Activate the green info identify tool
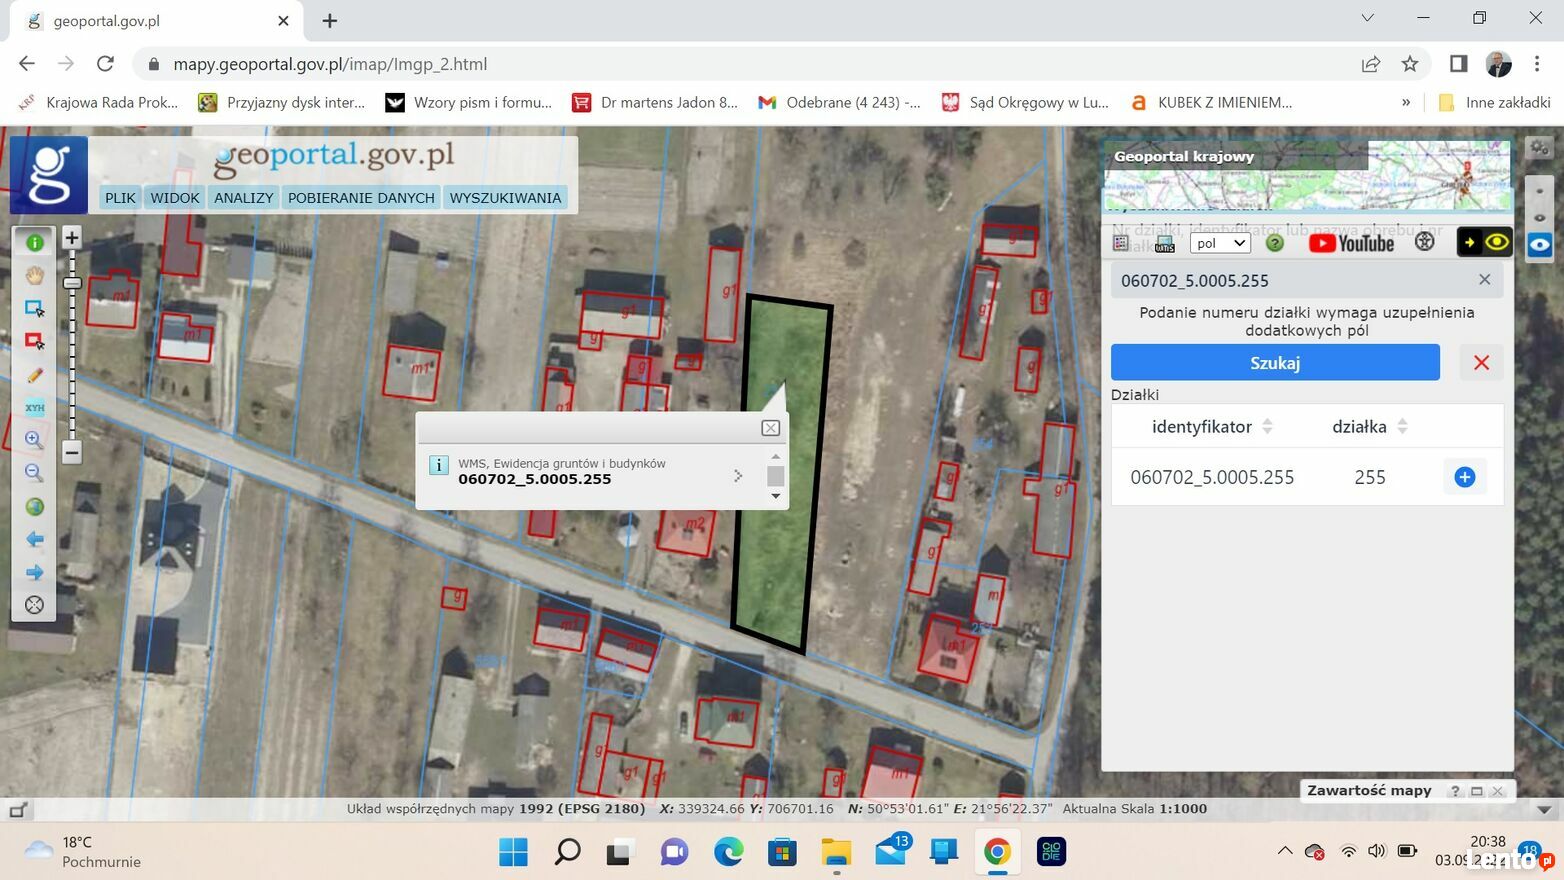Viewport: 1564px width, 880px height. [35, 243]
